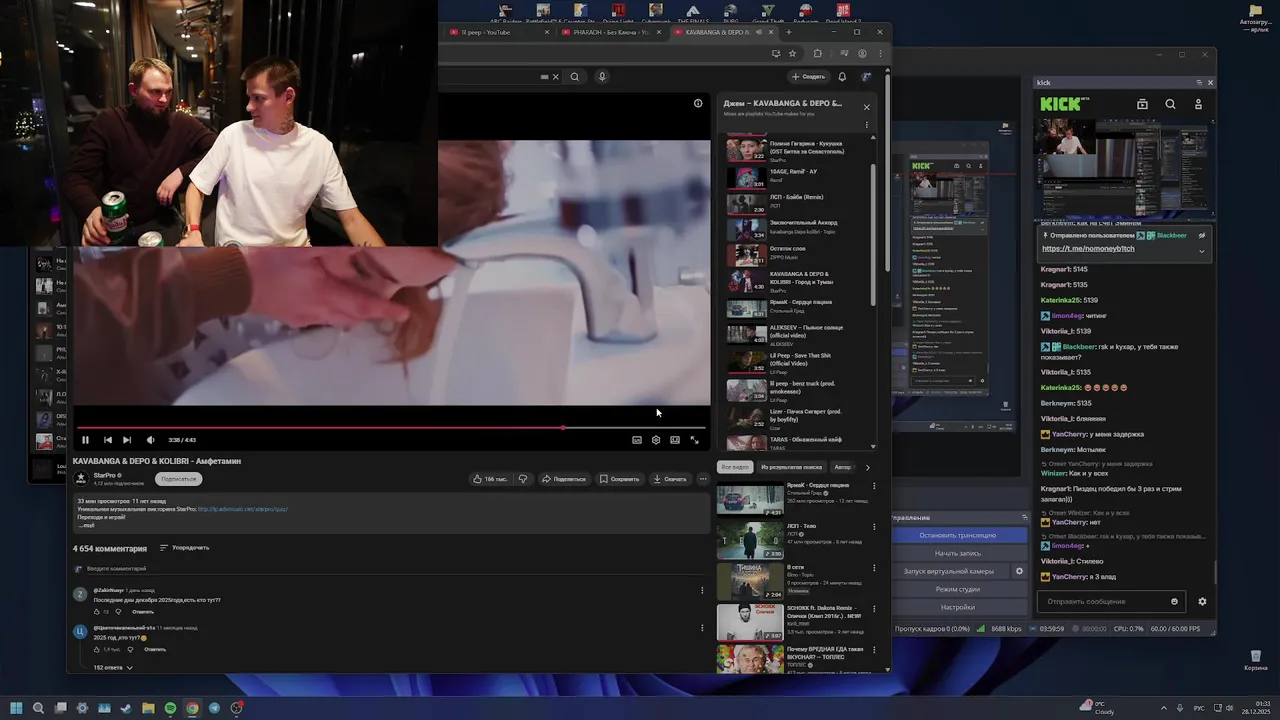Viewport: 1280px width, 720px height.
Task: Open the StarPro channel avatar
Action: click(81, 479)
